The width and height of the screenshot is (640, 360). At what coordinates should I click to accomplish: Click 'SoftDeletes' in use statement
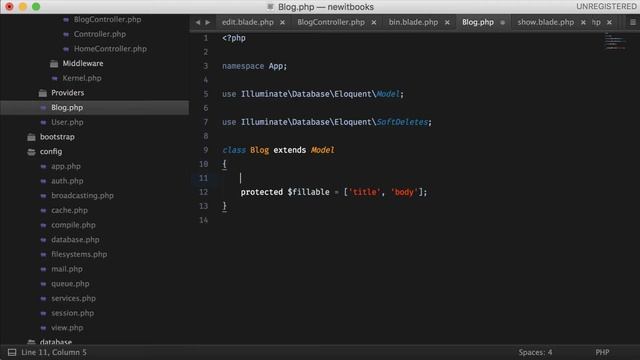click(402, 122)
